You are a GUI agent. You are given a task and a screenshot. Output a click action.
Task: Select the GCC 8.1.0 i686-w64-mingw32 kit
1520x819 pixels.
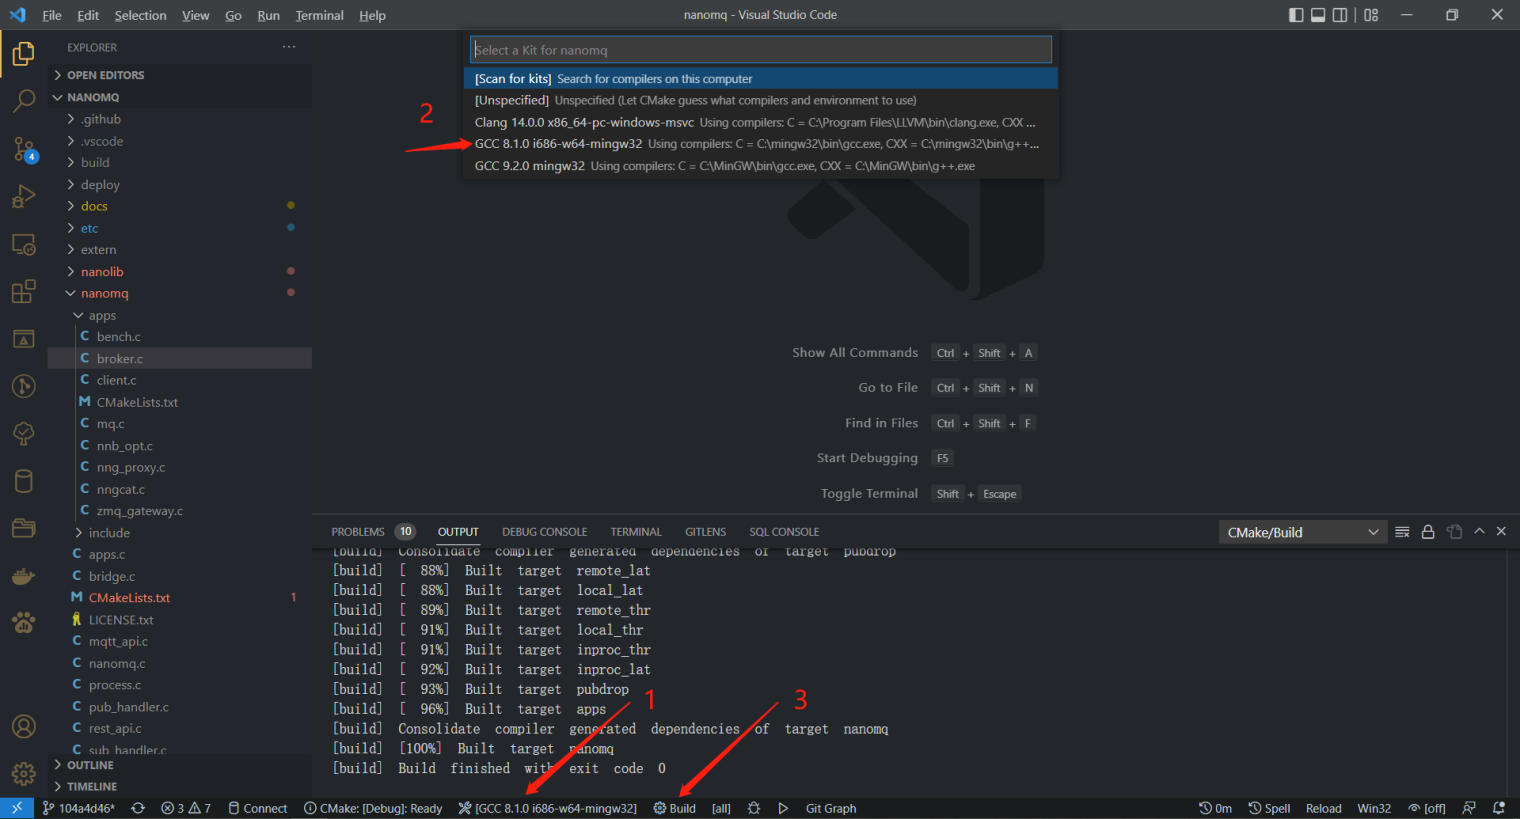[x=761, y=144]
